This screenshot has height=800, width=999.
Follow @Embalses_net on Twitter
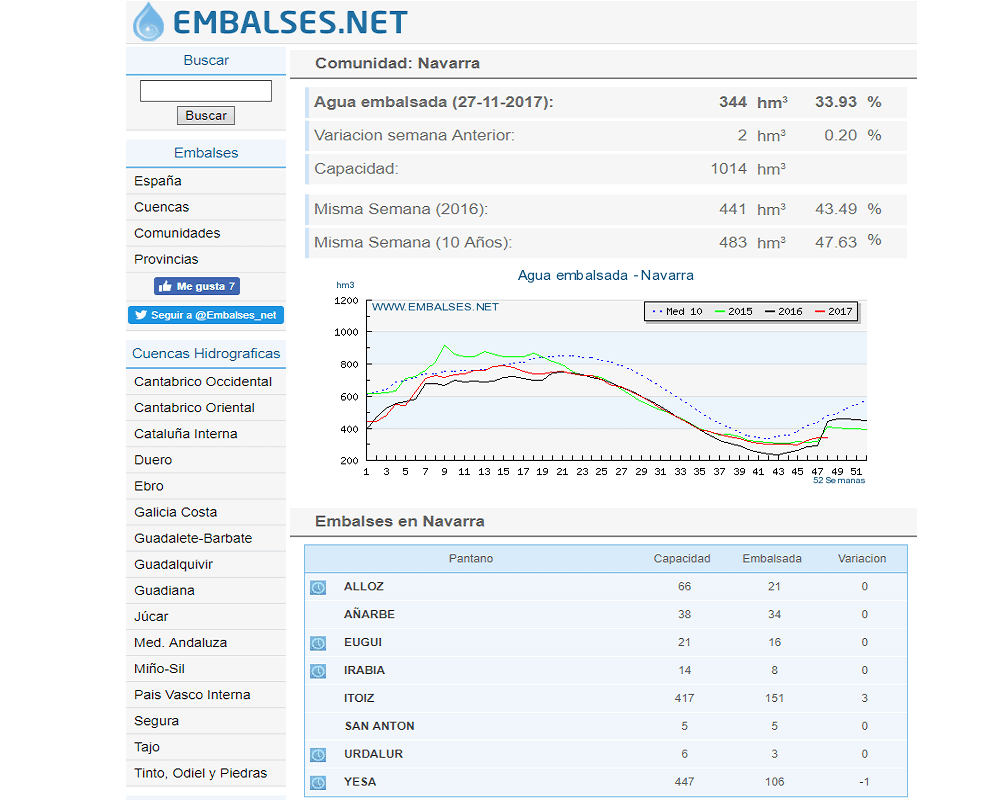coord(206,315)
